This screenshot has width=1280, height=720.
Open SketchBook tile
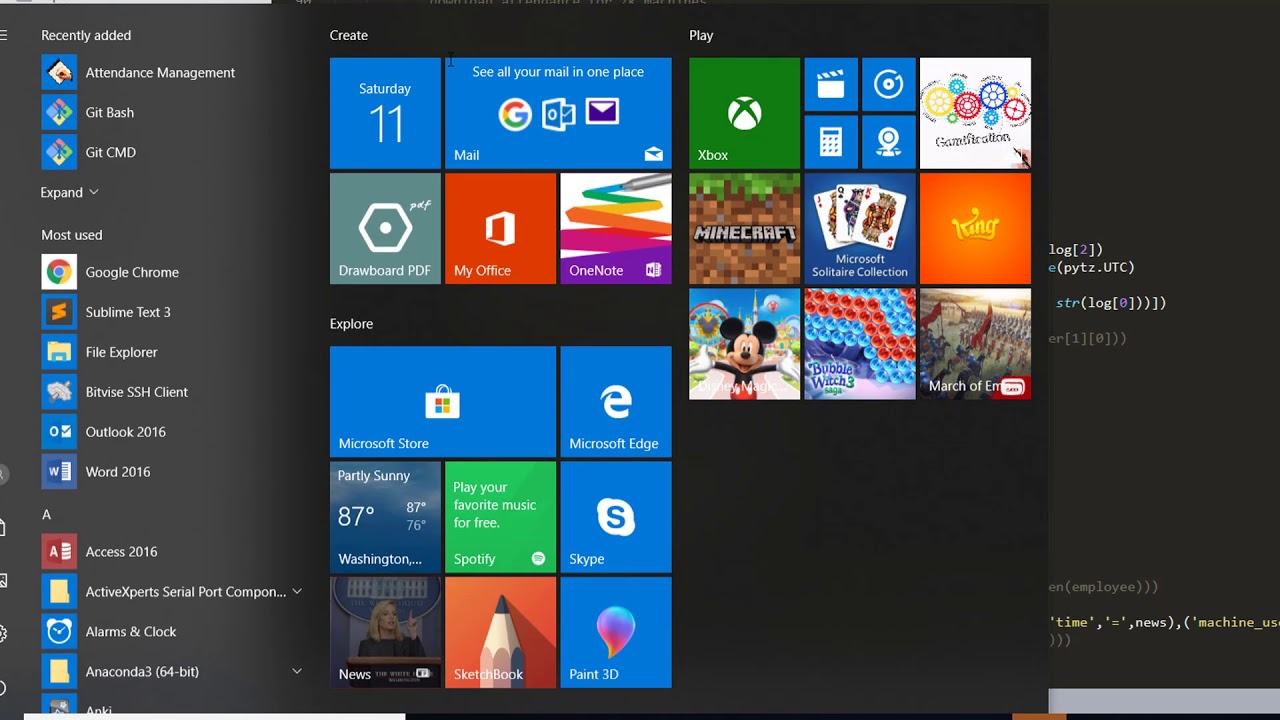point(500,633)
